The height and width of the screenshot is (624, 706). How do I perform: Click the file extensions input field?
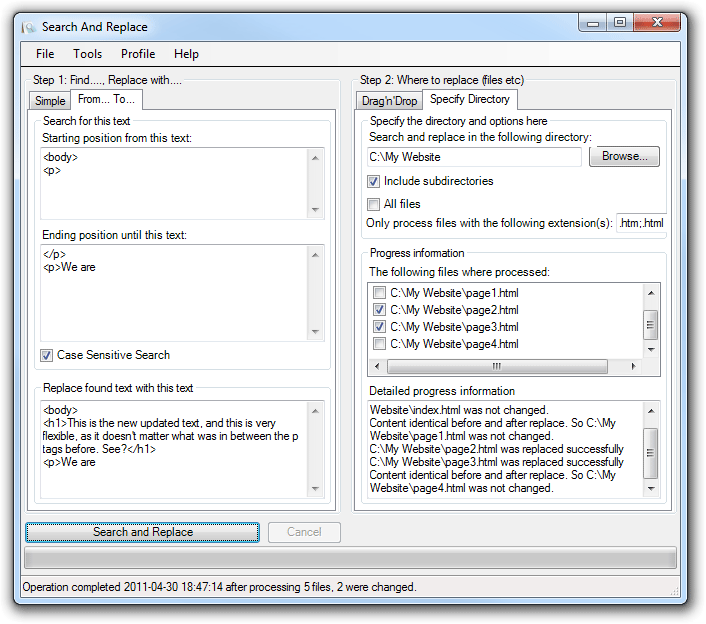click(640, 224)
